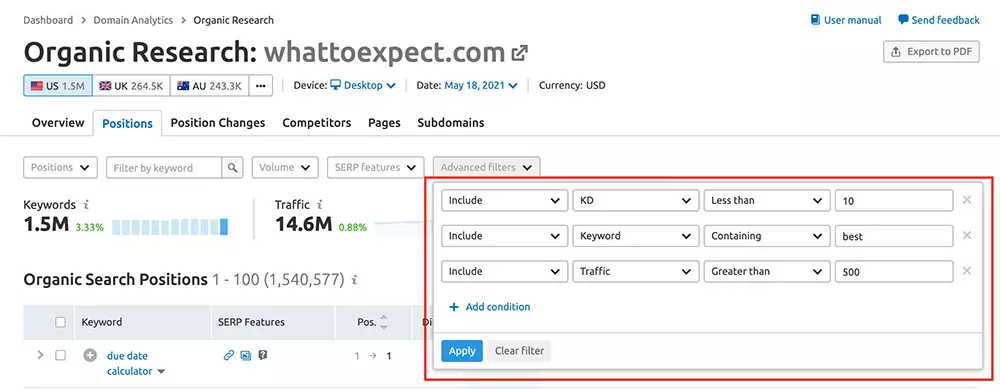This screenshot has width=1000, height=389.
Task: Click the Clear filter button
Action: (519, 351)
